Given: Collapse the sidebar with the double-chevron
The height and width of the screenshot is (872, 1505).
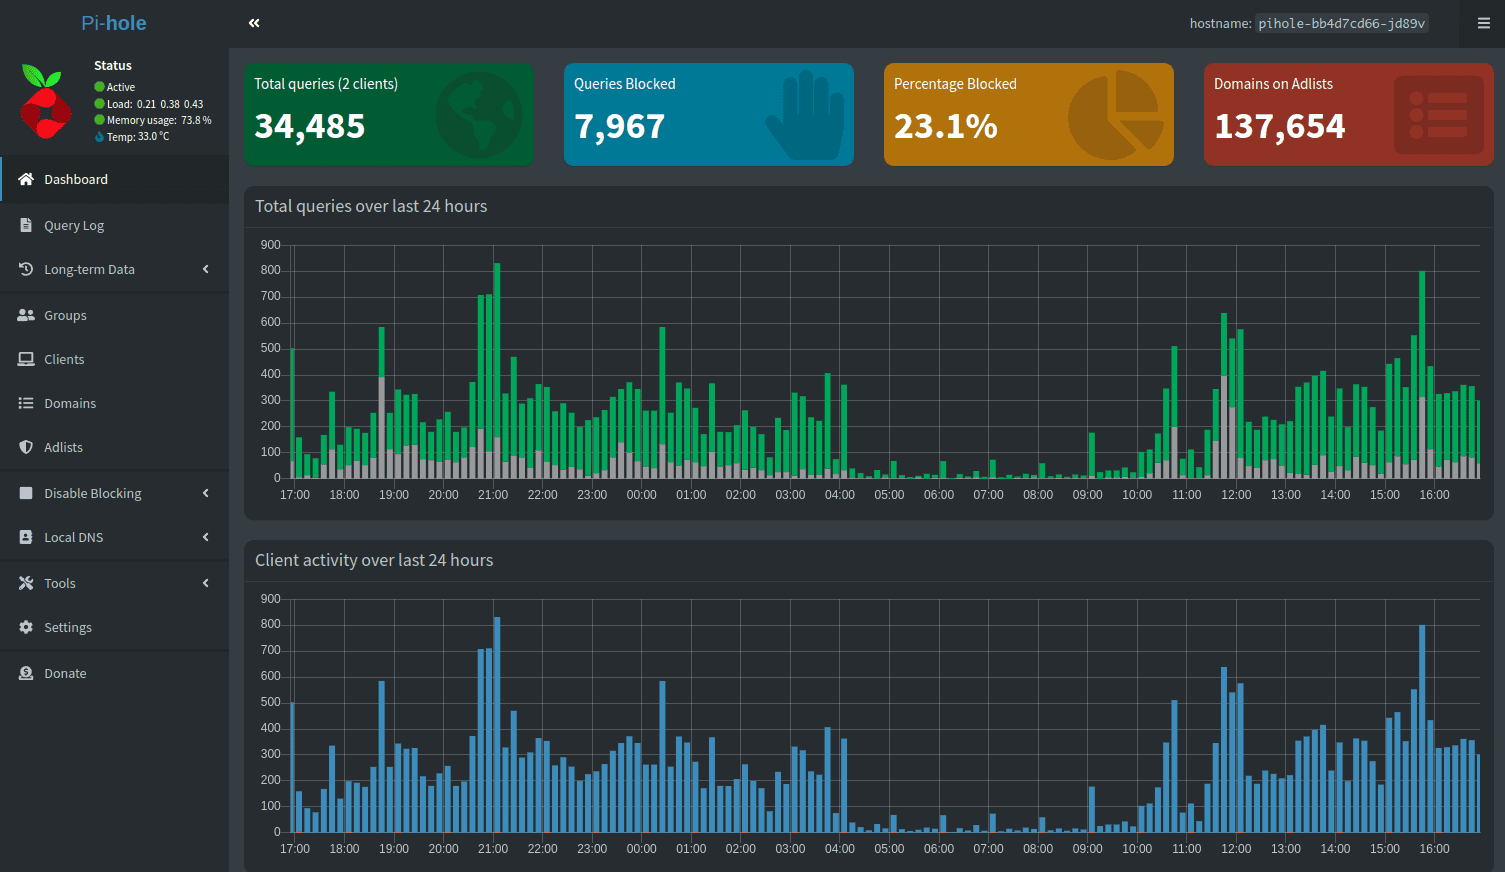Looking at the screenshot, I should pos(253,22).
